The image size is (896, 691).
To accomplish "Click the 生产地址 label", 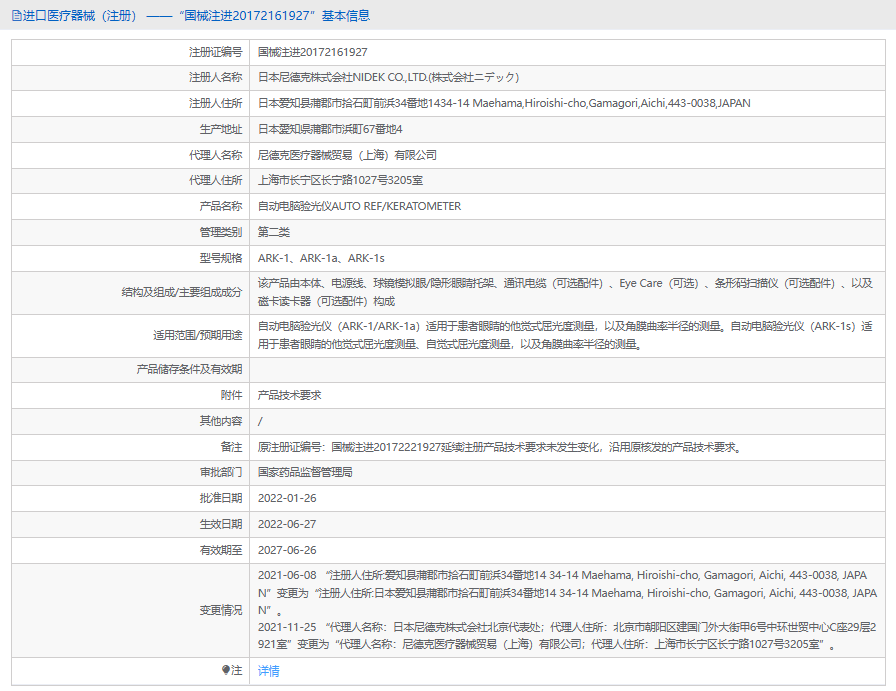I will (x=221, y=129).
